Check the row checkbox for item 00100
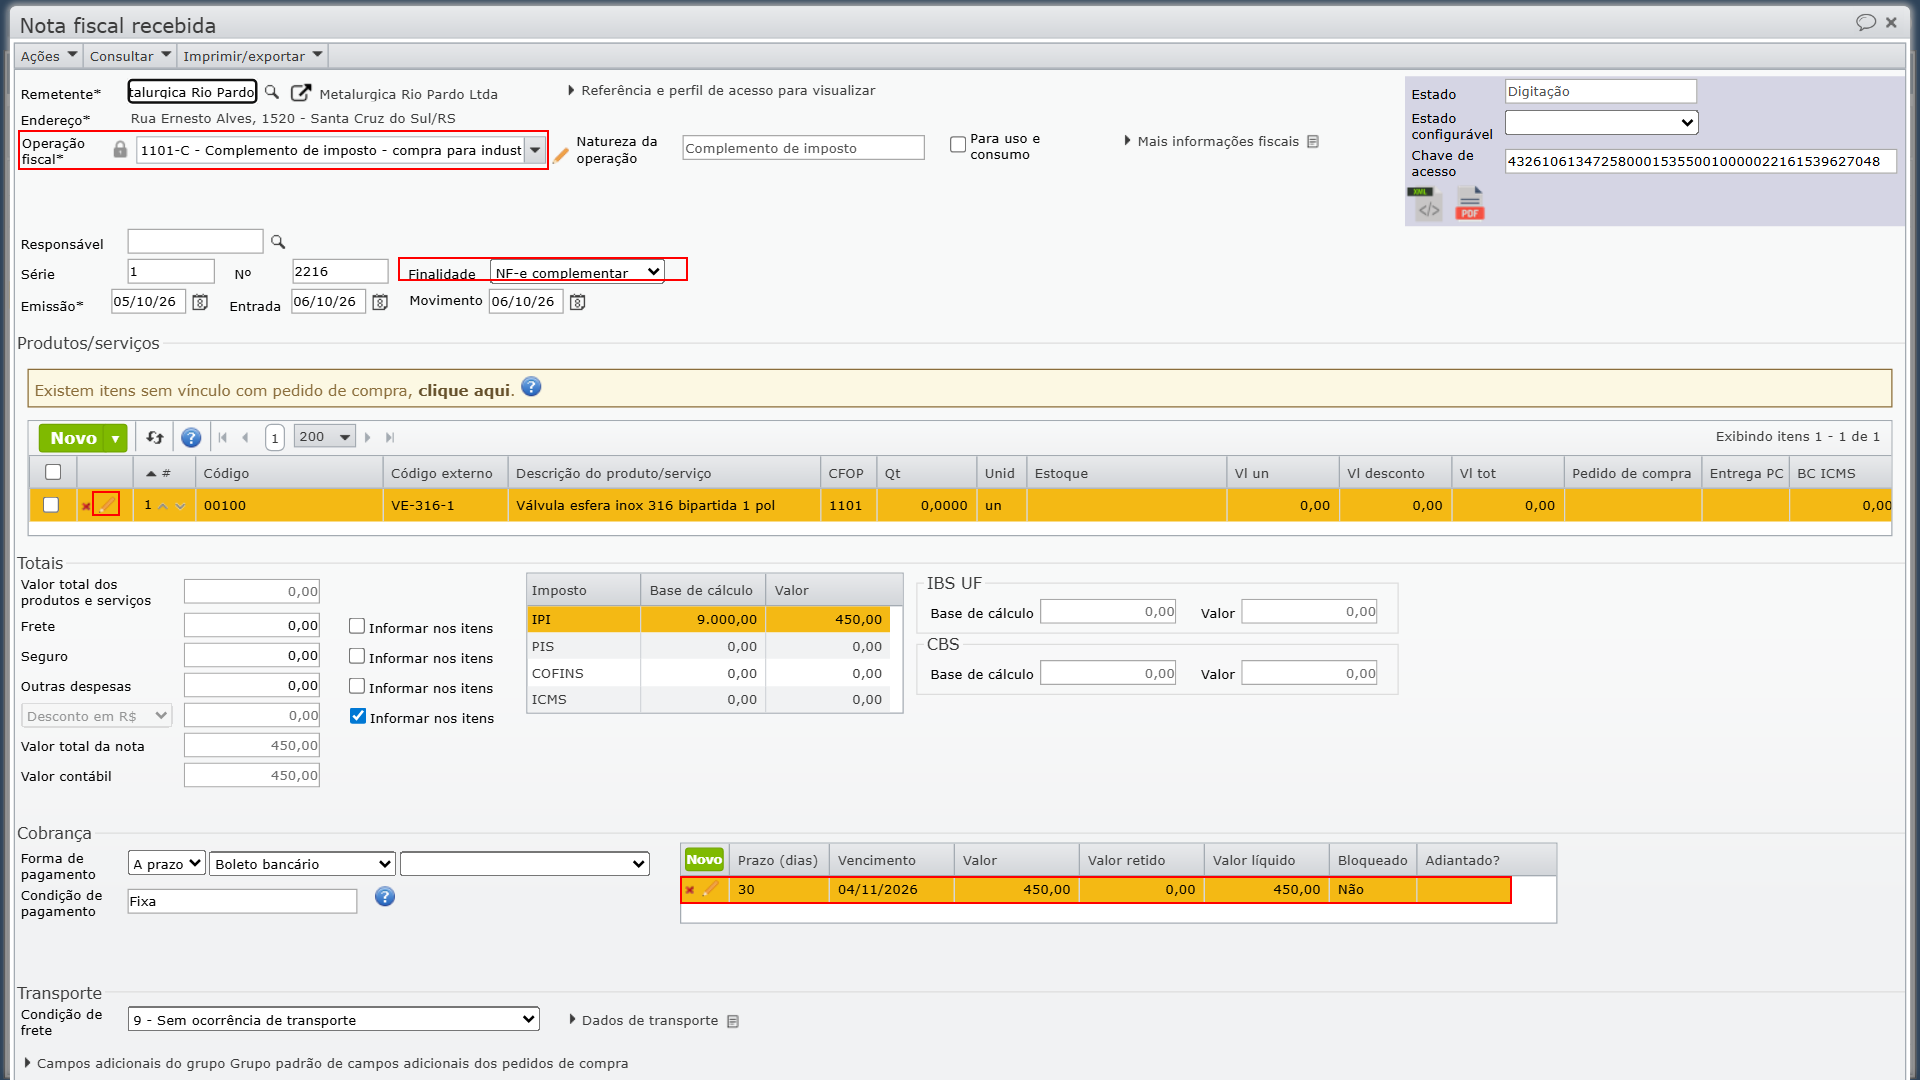Screen dimensions: 1920x1080 coord(51,505)
